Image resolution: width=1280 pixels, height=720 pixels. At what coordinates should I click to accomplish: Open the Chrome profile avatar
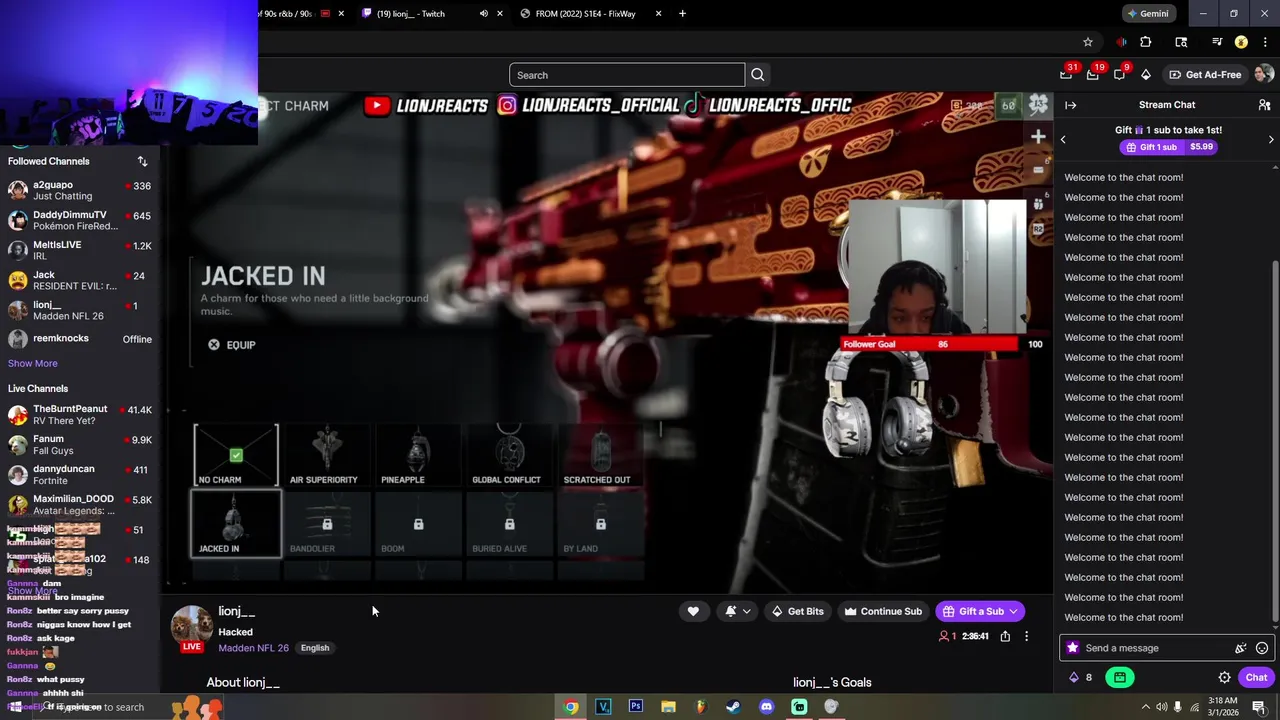pos(1241,42)
